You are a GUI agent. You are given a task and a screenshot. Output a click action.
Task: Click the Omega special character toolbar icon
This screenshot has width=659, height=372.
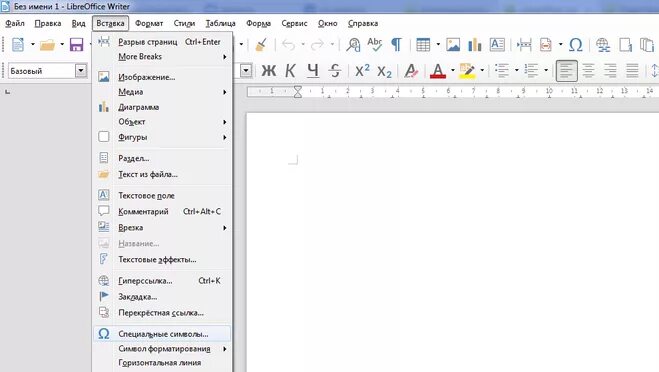click(576, 45)
